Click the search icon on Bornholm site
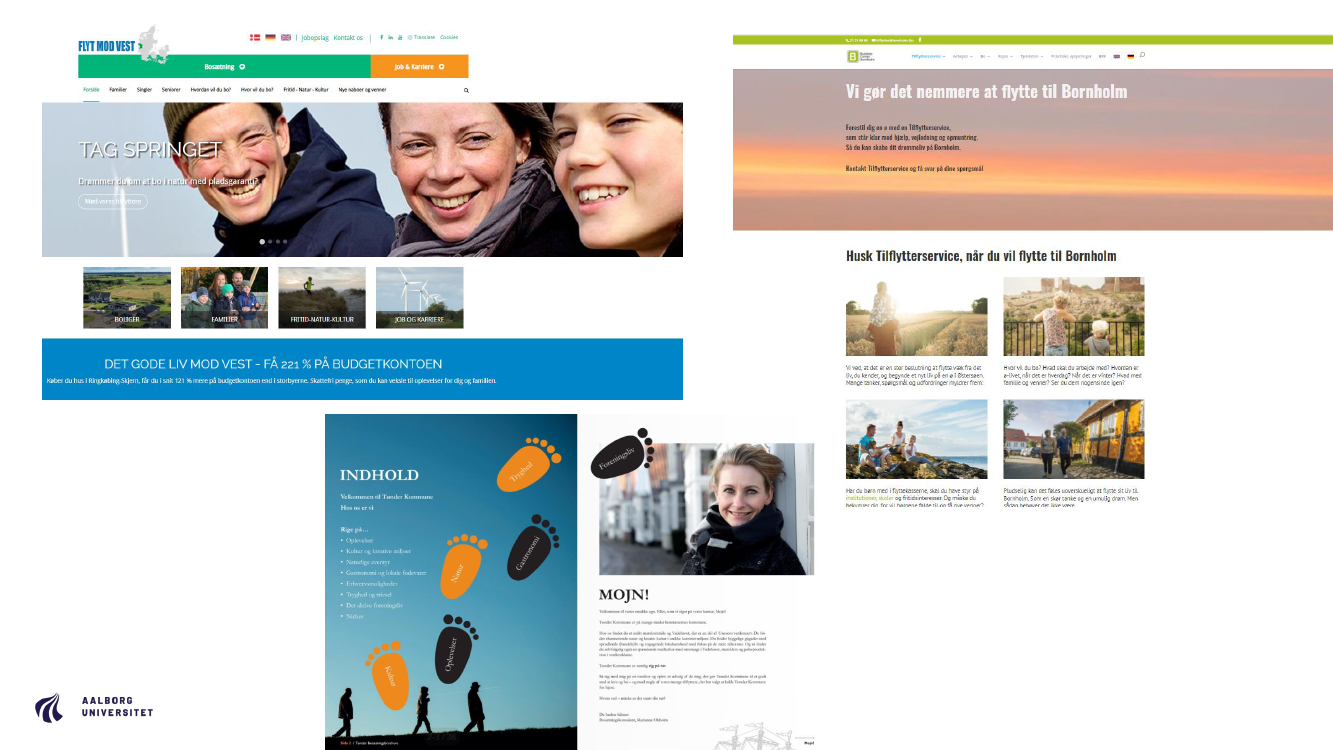The image size is (1333, 750). [1142, 56]
